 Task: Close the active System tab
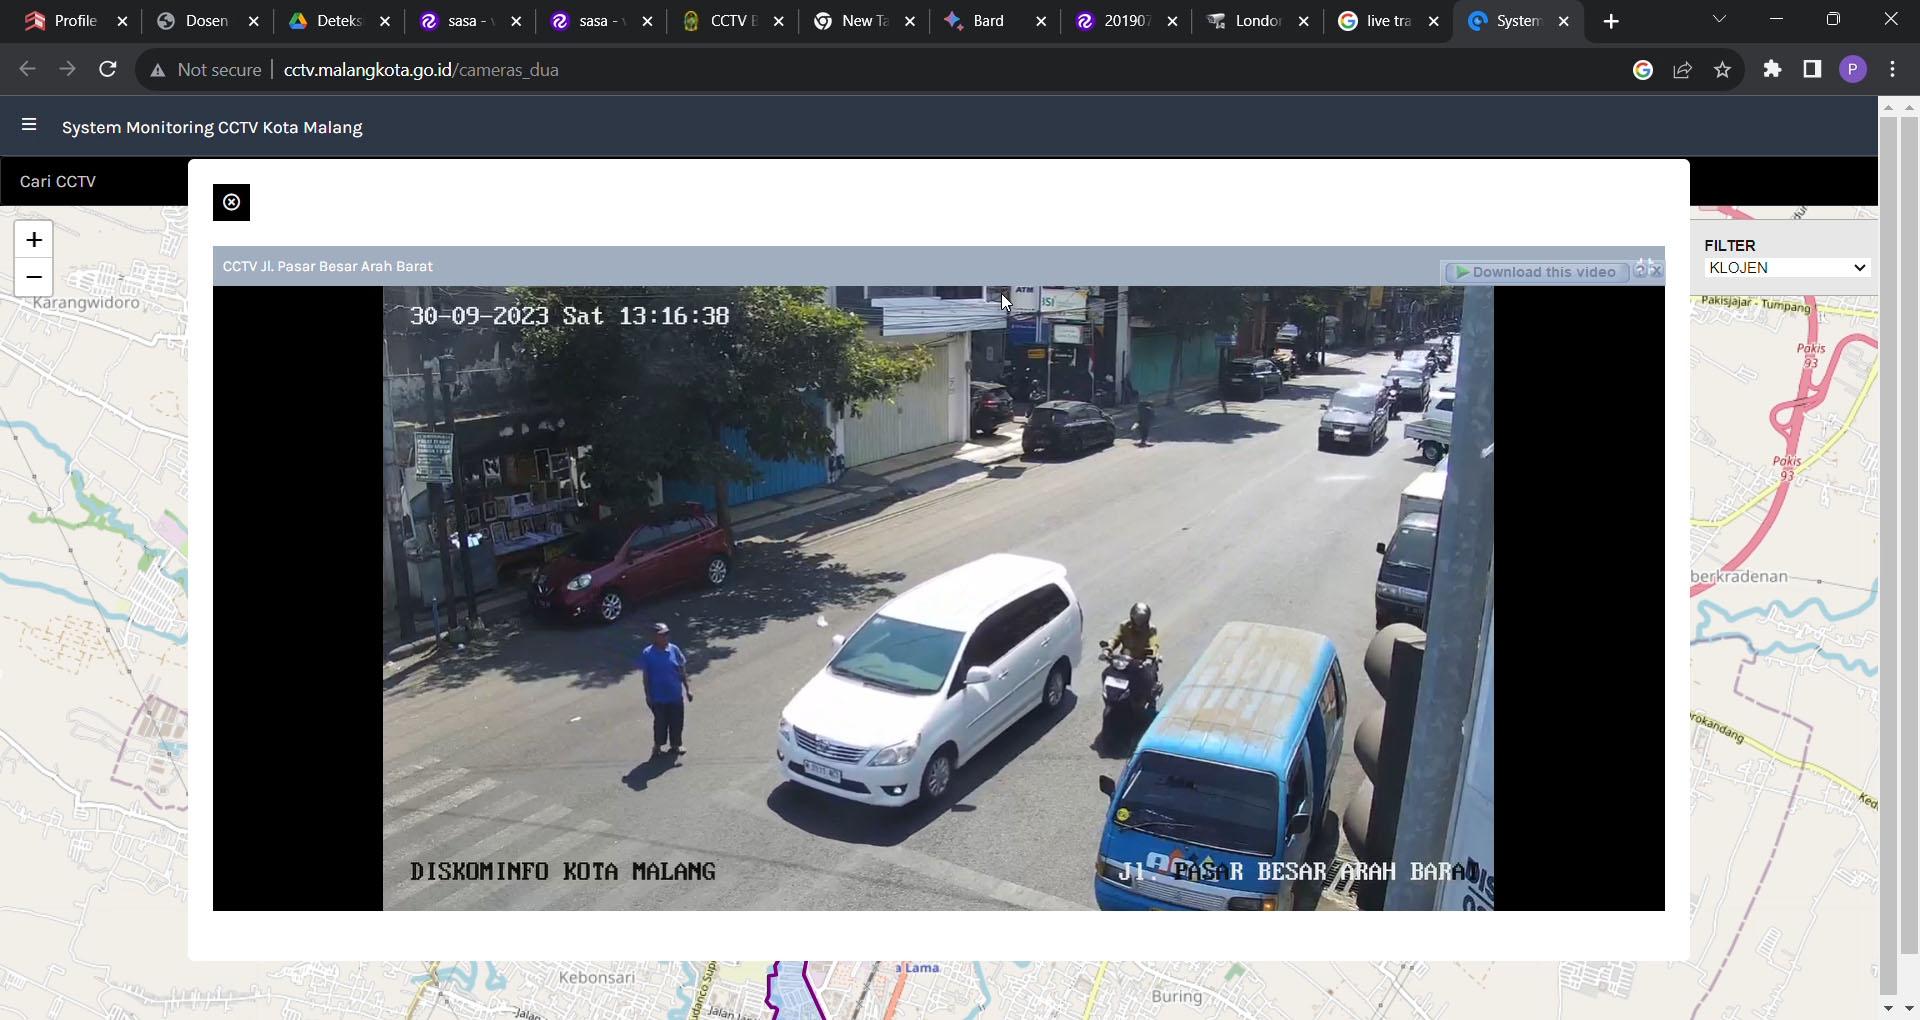click(1564, 21)
